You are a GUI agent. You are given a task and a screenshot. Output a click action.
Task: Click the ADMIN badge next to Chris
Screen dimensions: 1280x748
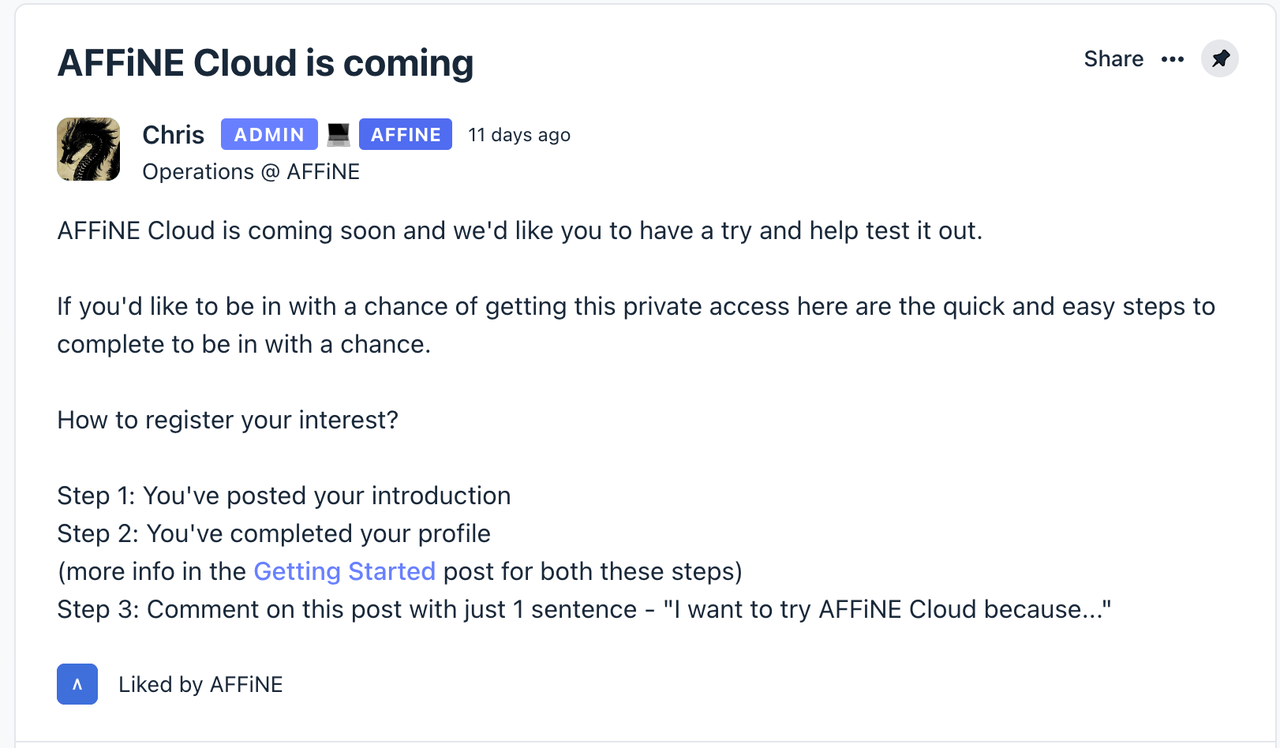coord(269,134)
